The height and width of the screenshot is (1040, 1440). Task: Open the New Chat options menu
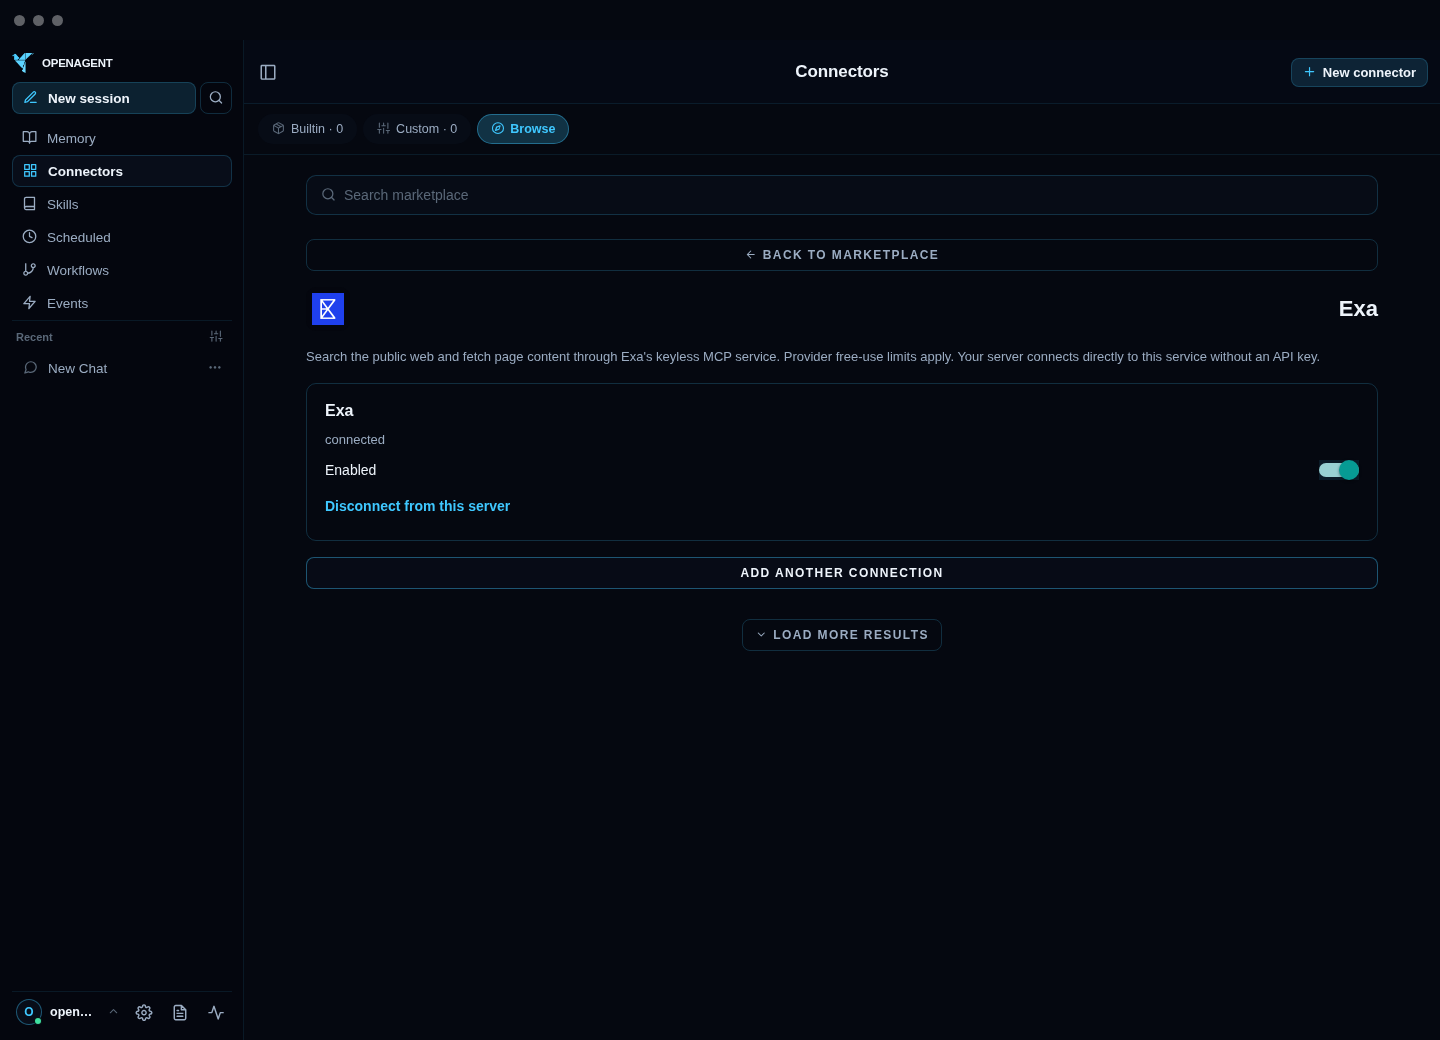(215, 368)
